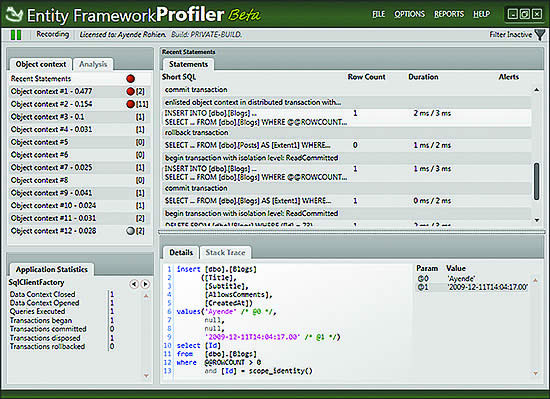Click the Value column header in Details
The image size is (550, 399).
pyautogui.click(x=456, y=268)
